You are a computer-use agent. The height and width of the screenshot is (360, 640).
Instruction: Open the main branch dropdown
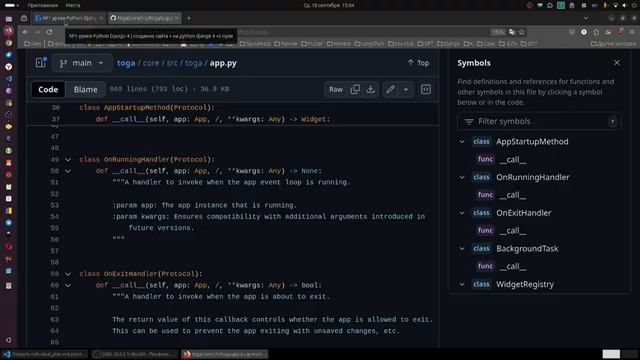click(82, 63)
